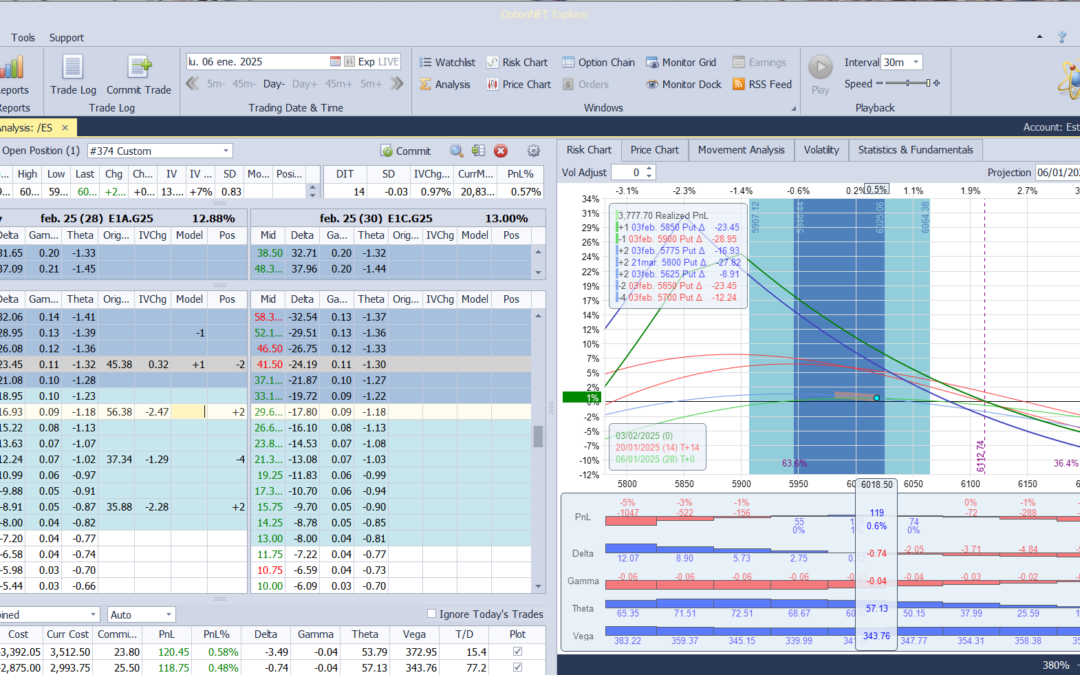This screenshot has width=1080, height=675.
Task: Click the red X delete position icon
Action: (x=501, y=151)
